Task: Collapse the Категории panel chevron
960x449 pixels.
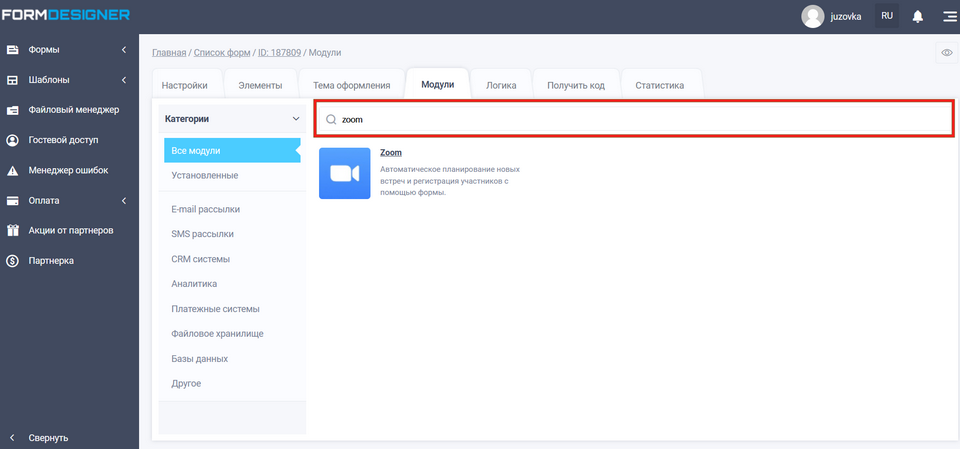Action: [296, 119]
